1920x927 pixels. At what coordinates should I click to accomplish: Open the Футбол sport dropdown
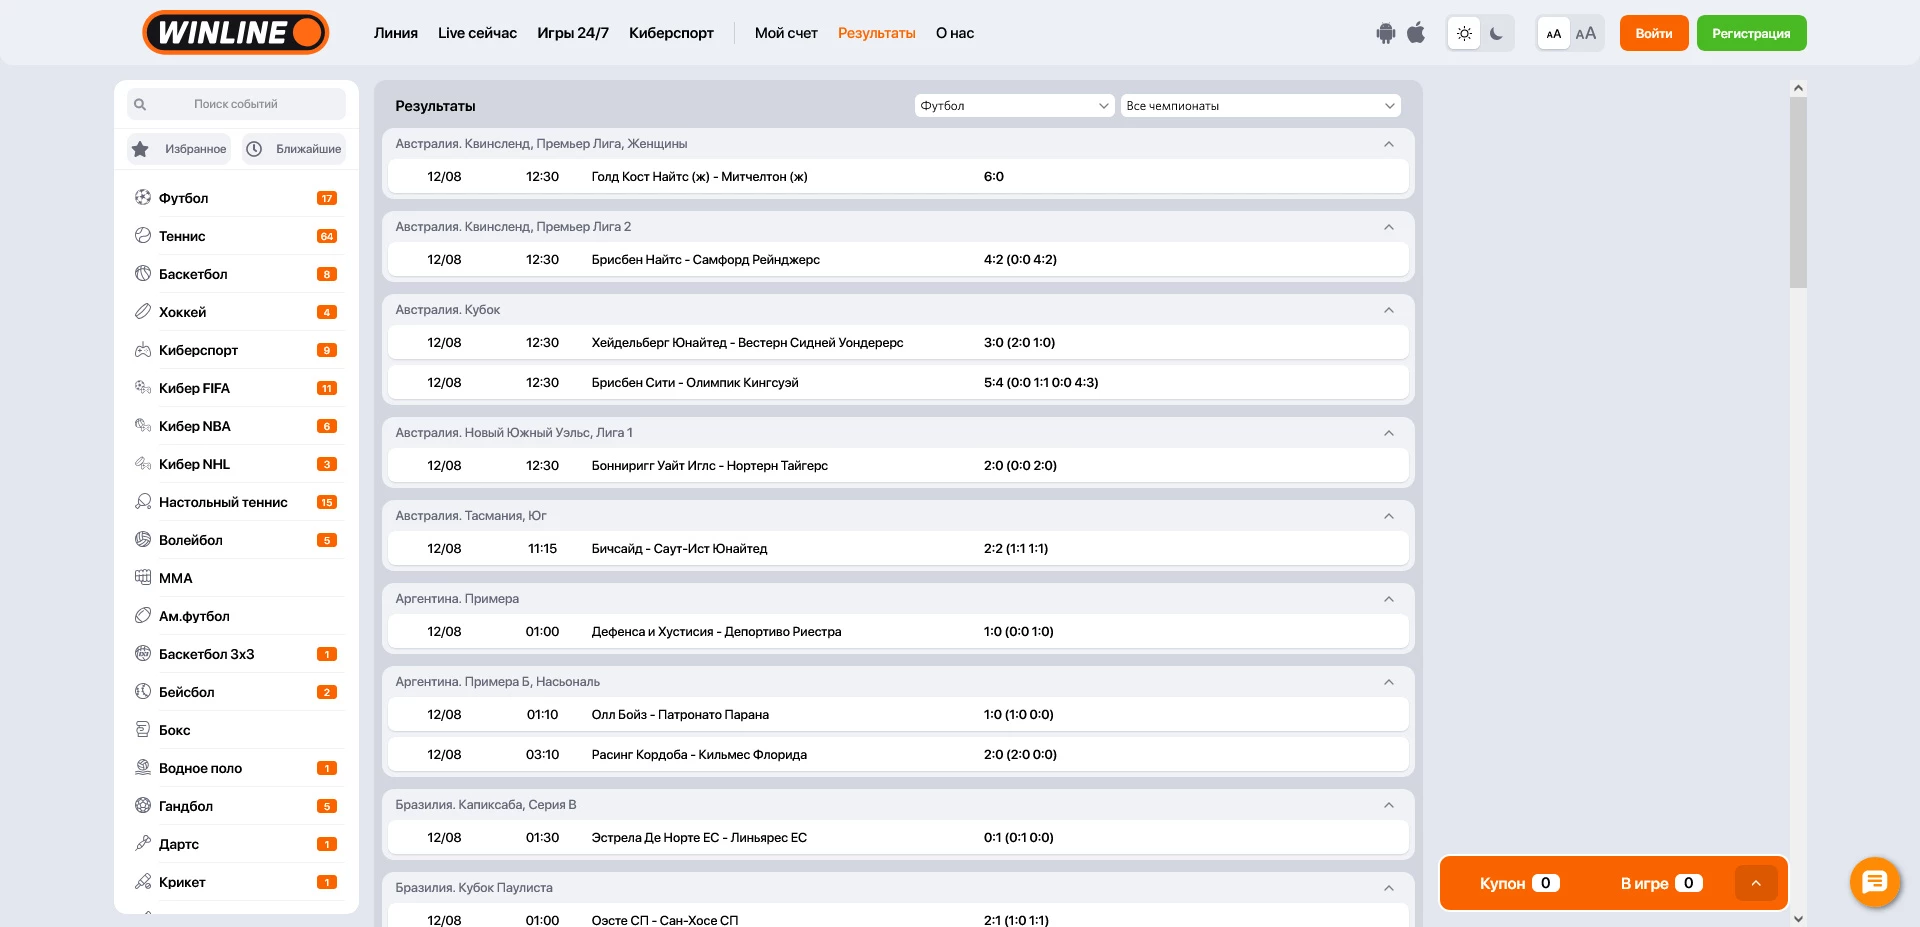(1014, 106)
